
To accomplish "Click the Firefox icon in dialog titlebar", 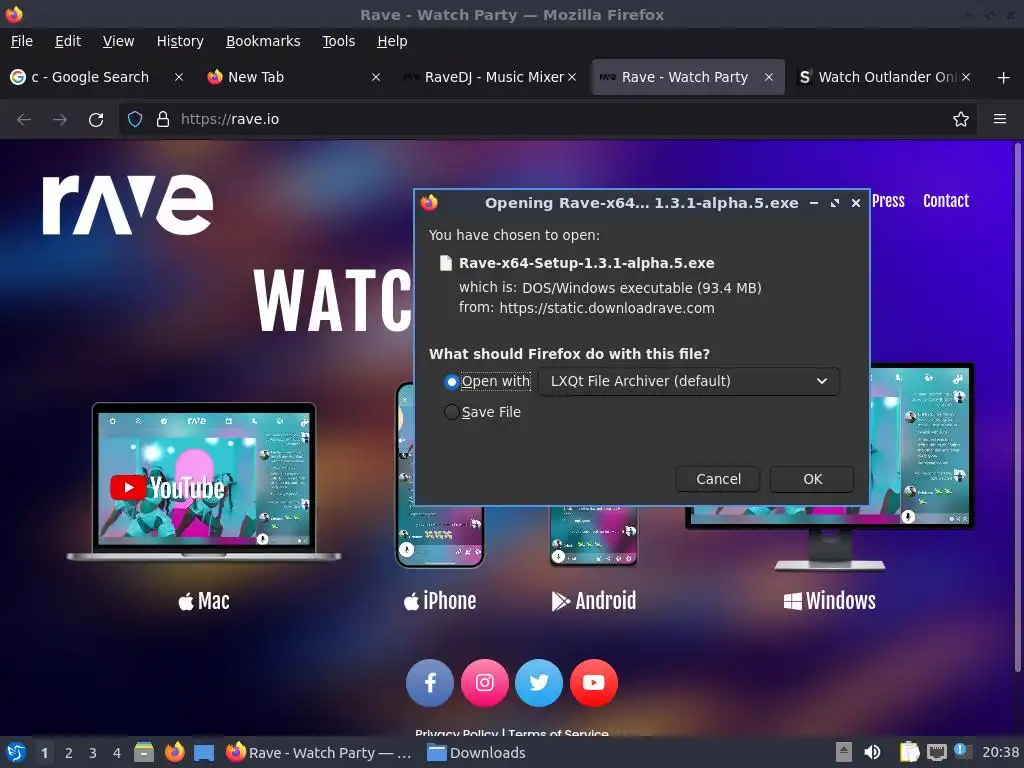I will point(429,202).
